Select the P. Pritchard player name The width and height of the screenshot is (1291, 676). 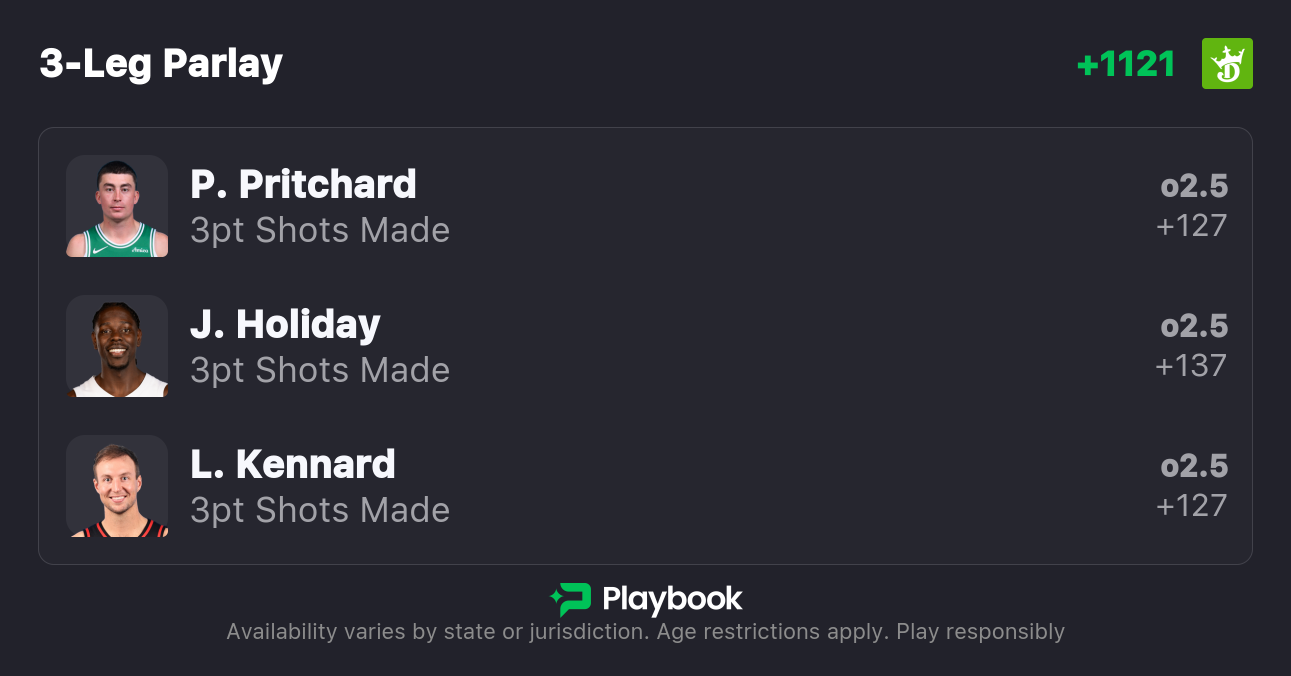point(303,185)
